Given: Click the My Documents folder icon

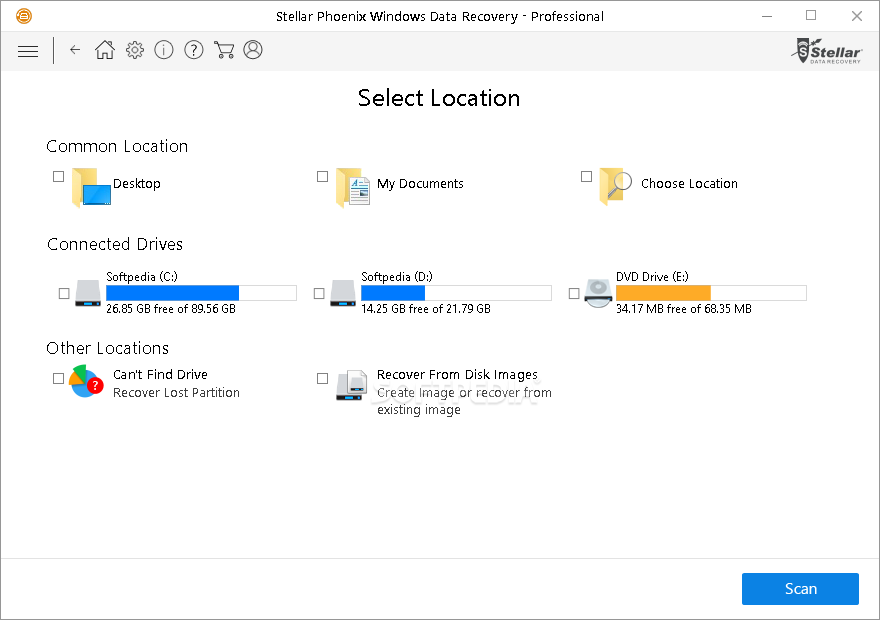Looking at the screenshot, I should 353,187.
